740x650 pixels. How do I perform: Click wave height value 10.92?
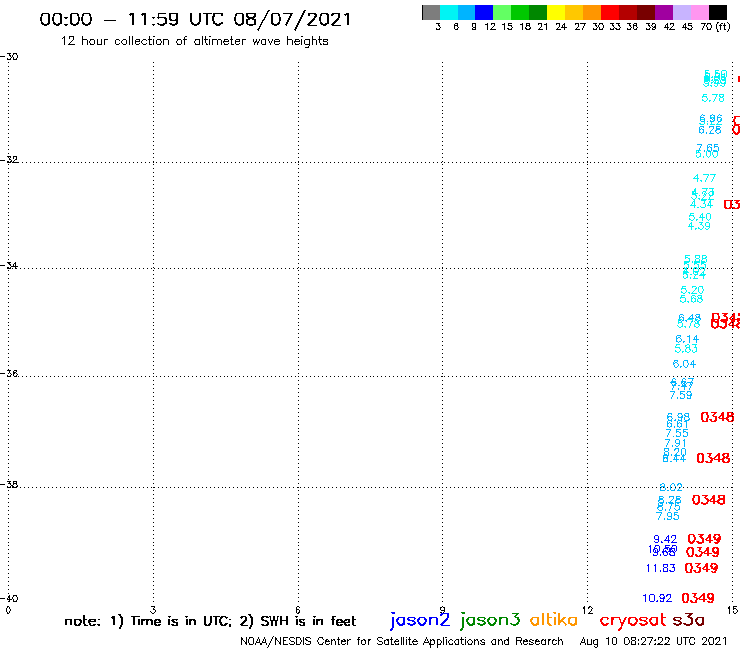pyautogui.click(x=657, y=598)
